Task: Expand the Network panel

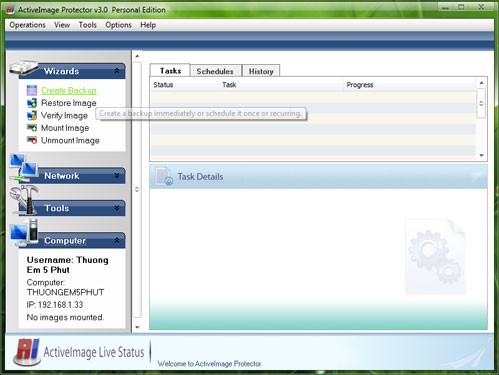Action: [117, 175]
